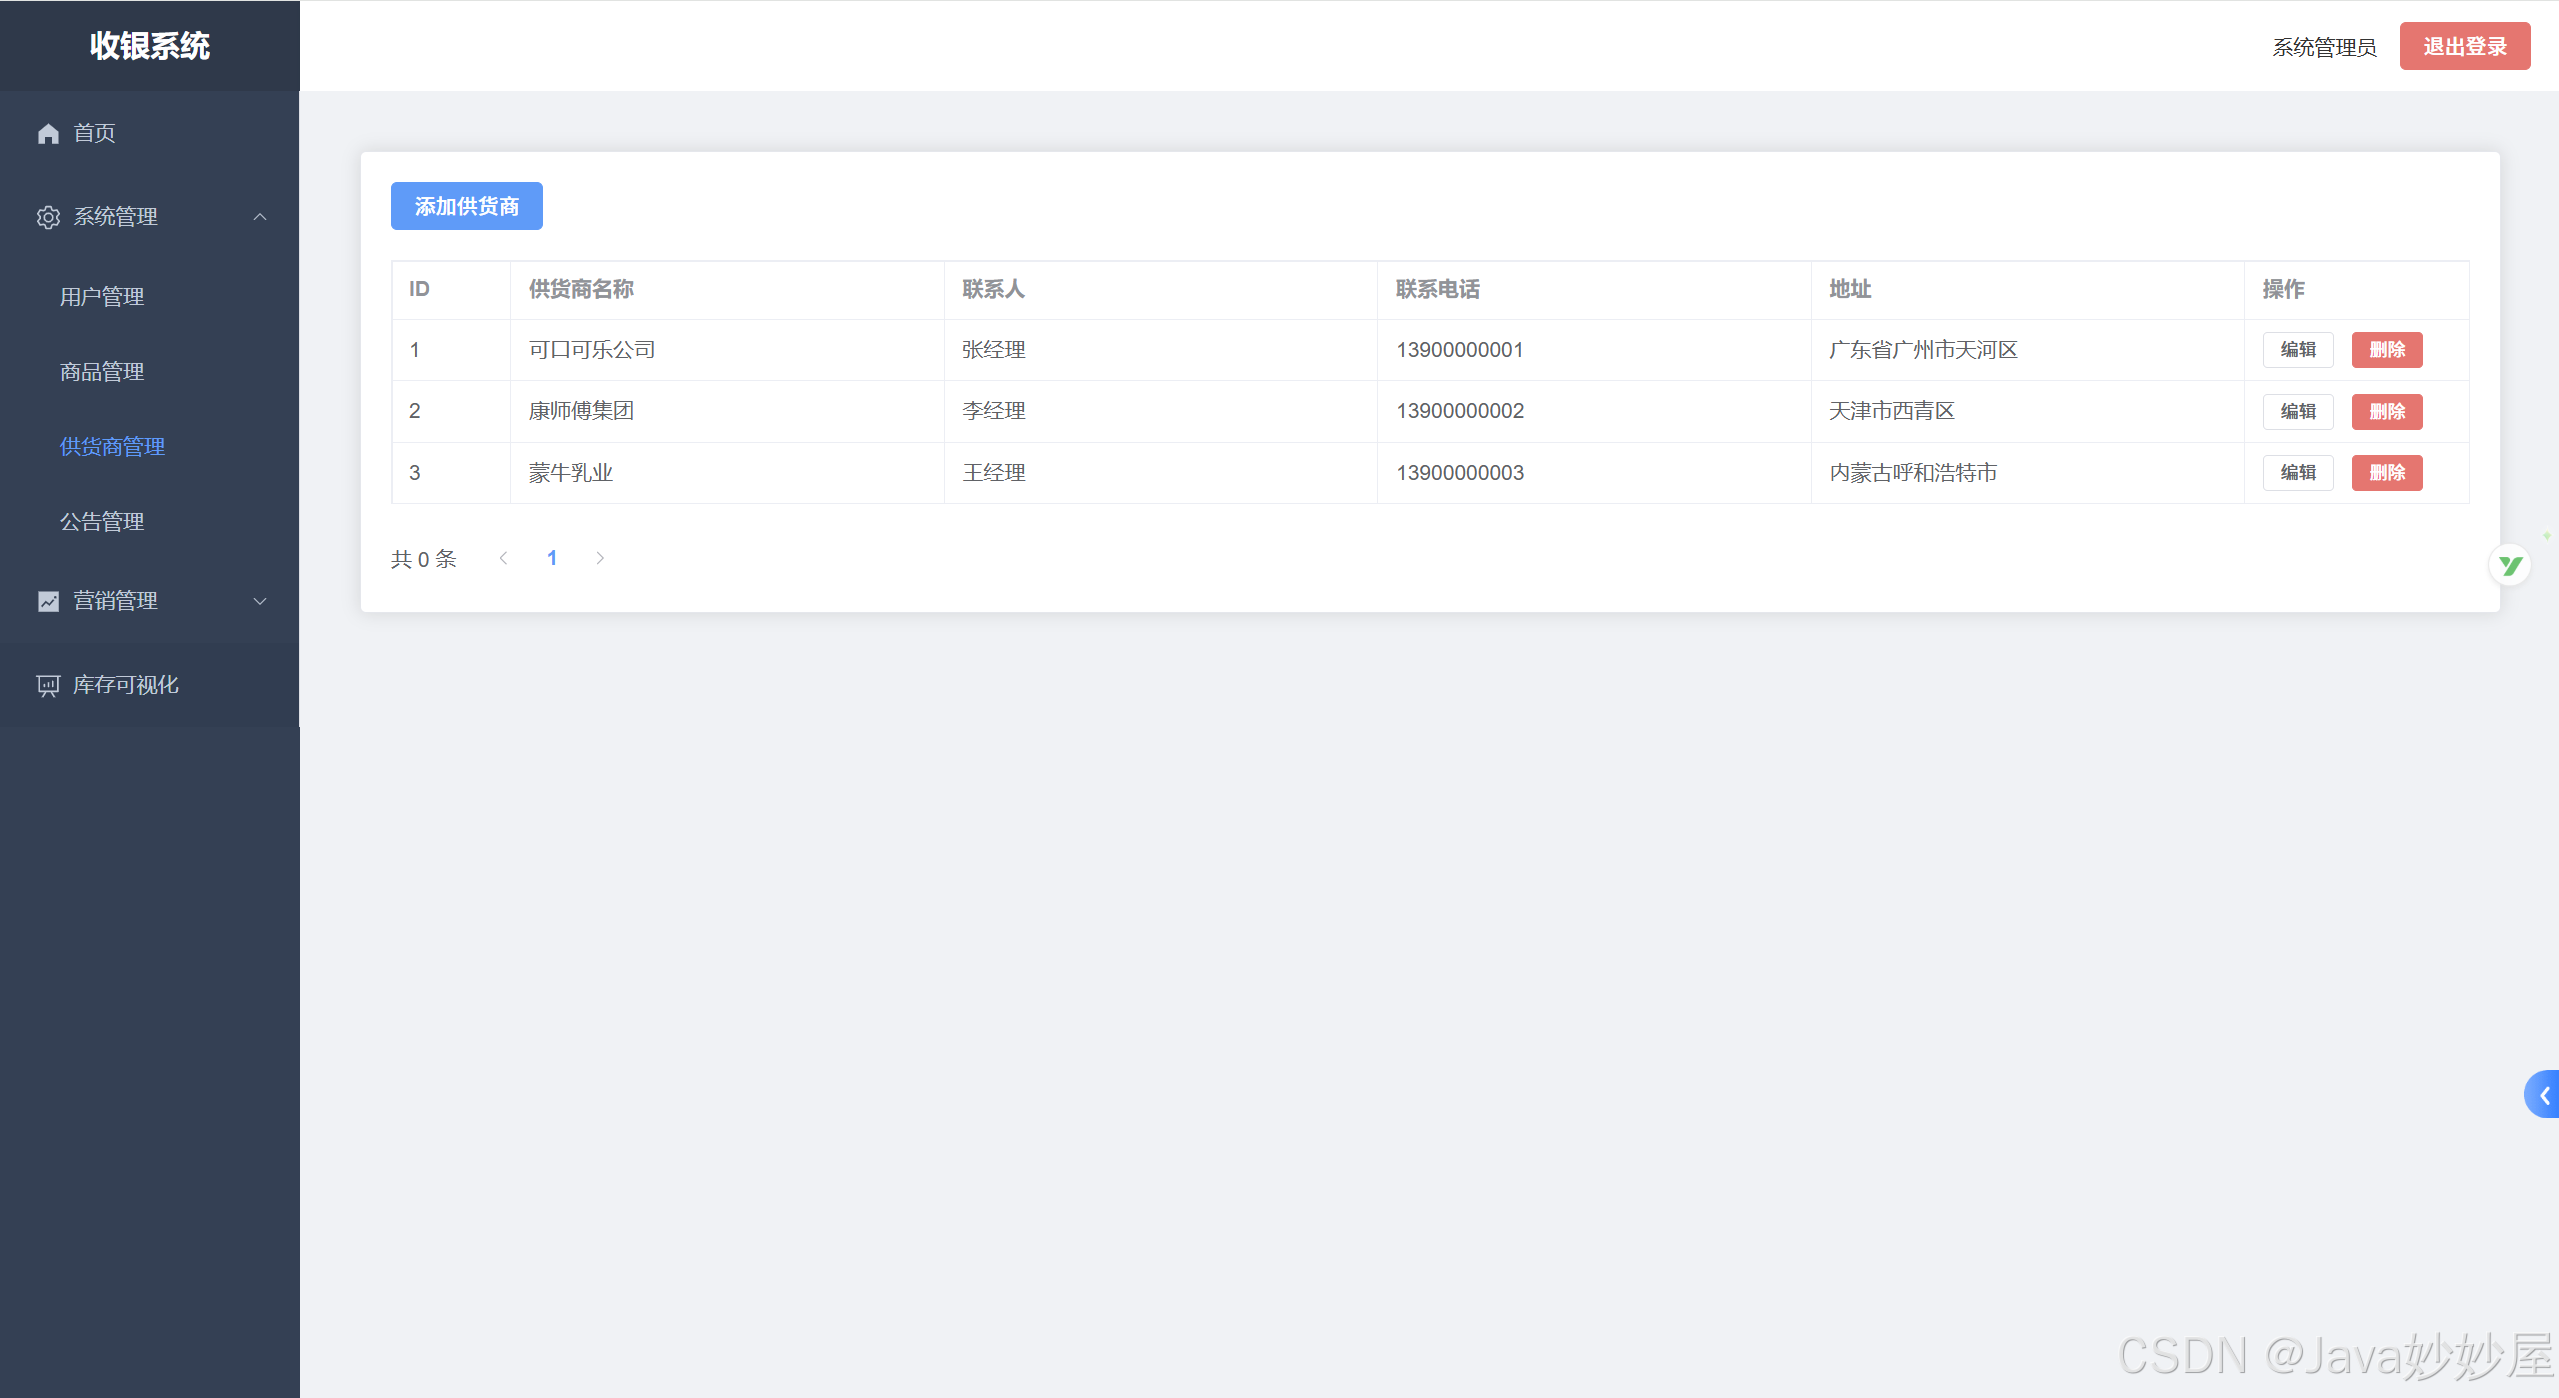The height and width of the screenshot is (1398, 2559).
Task: Select page 1 in pagination
Action: pyautogui.click(x=552, y=559)
